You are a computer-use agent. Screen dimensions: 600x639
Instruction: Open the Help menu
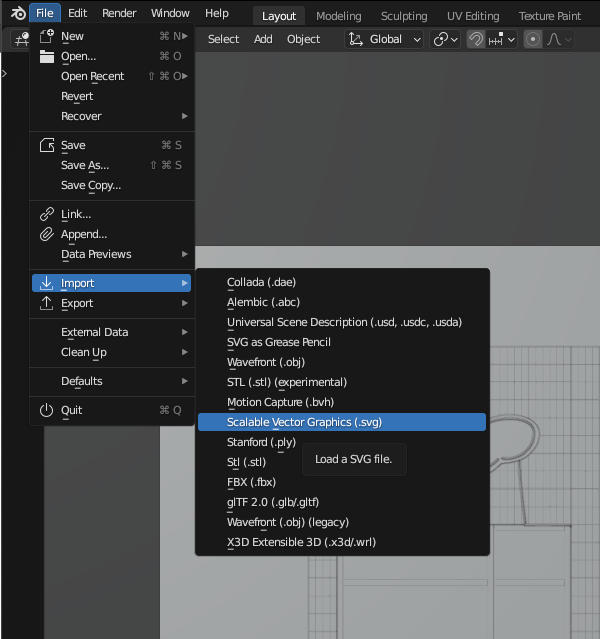pyautogui.click(x=216, y=13)
